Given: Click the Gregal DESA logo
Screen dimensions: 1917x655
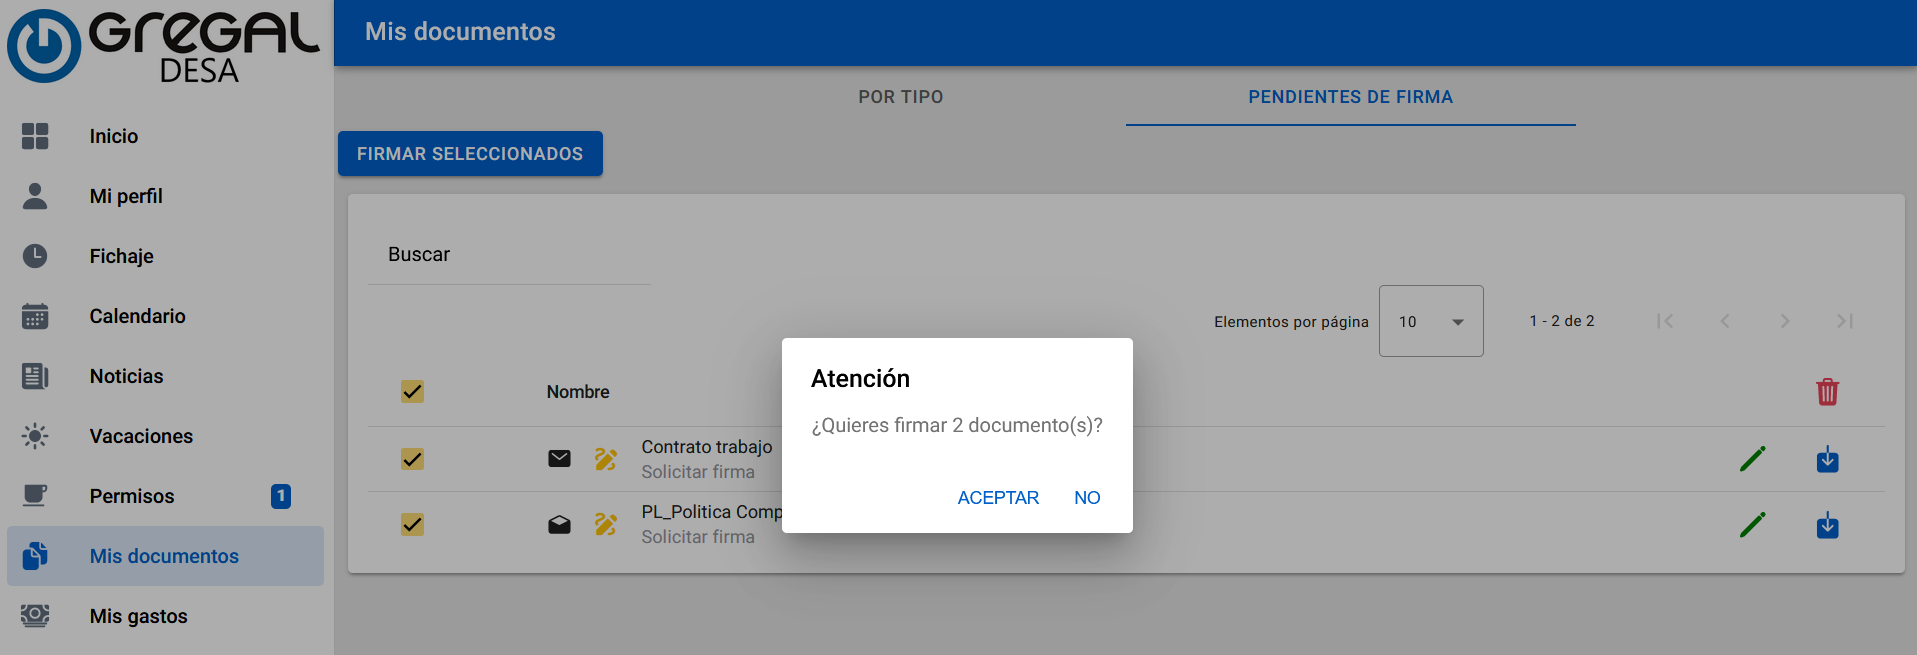Looking at the screenshot, I should 163,45.
